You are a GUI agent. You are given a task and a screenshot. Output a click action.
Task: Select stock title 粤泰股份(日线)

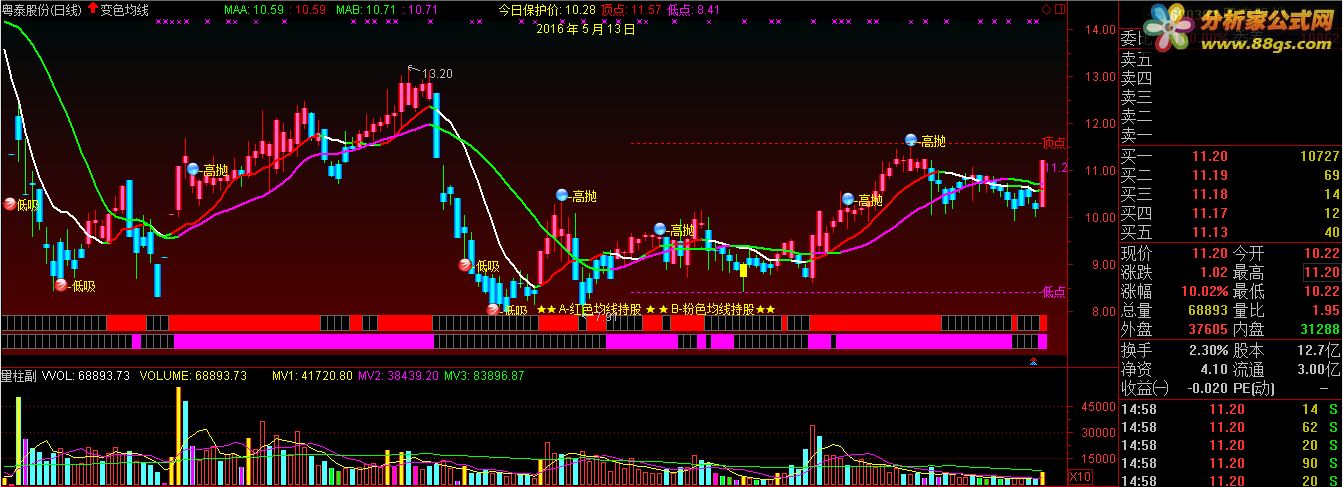[x=43, y=9]
